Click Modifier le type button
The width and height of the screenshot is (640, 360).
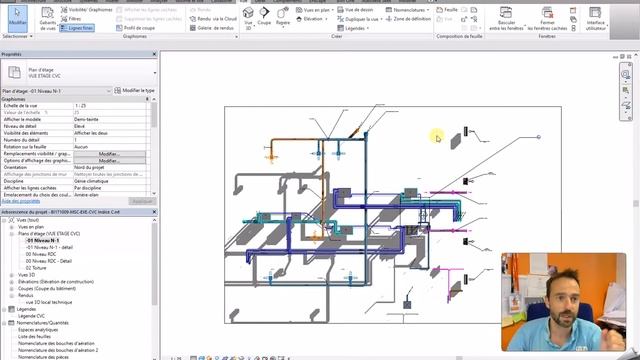point(134,91)
